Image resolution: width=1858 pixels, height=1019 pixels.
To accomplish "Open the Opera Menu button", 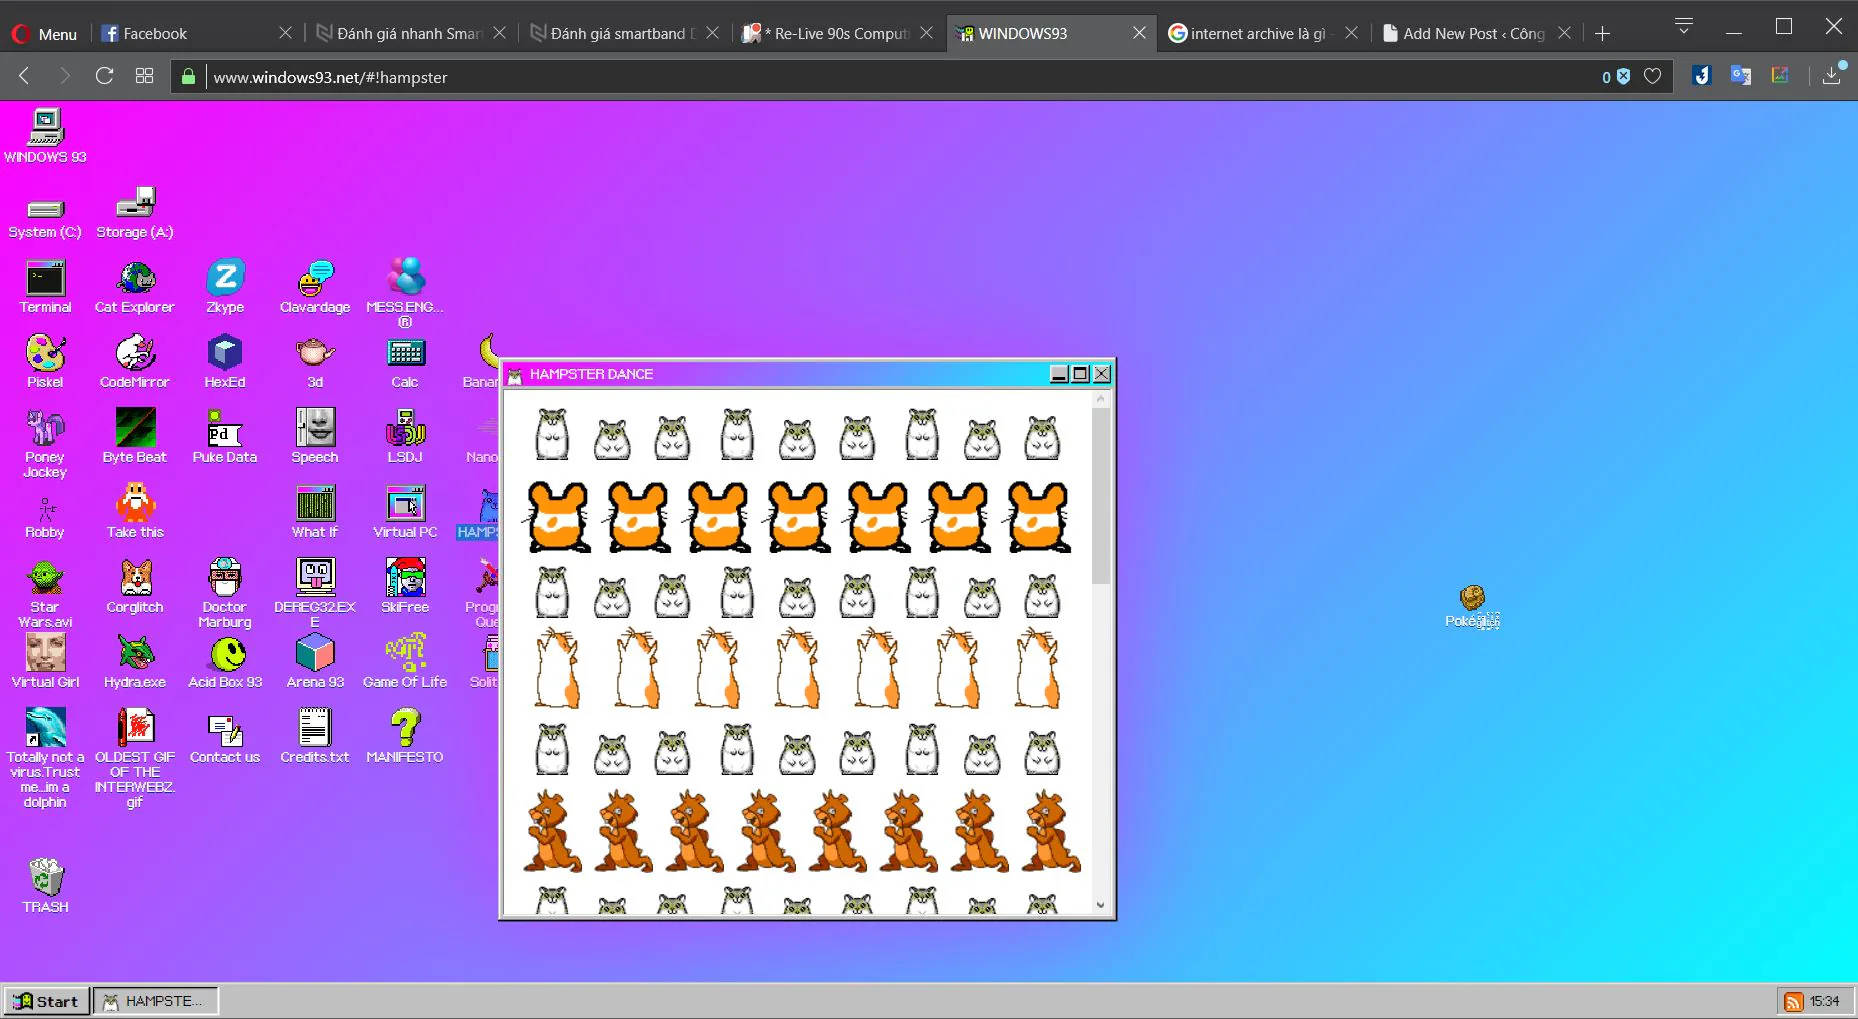I will 44,34.
